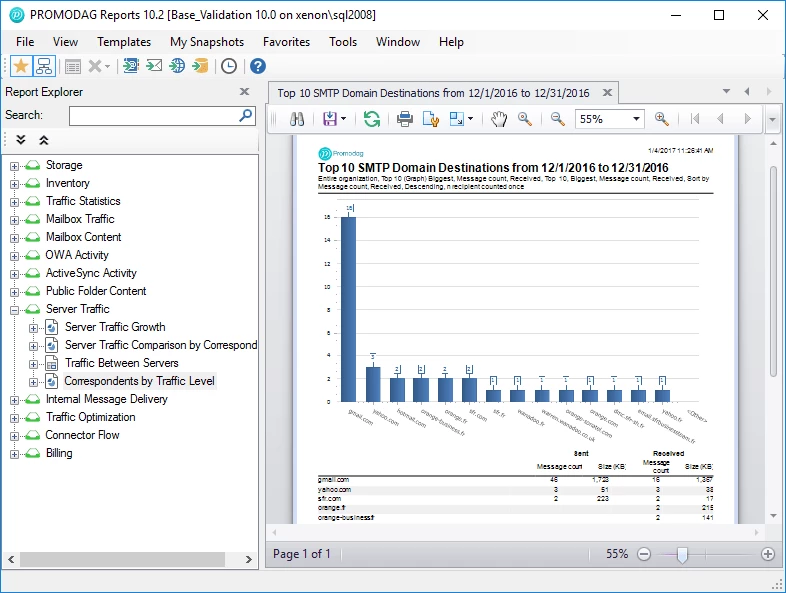This screenshot has width=786, height=593.
Task: Select the Top 10 SMTP Domain Destinations tab
Action: tap(433, 93)
